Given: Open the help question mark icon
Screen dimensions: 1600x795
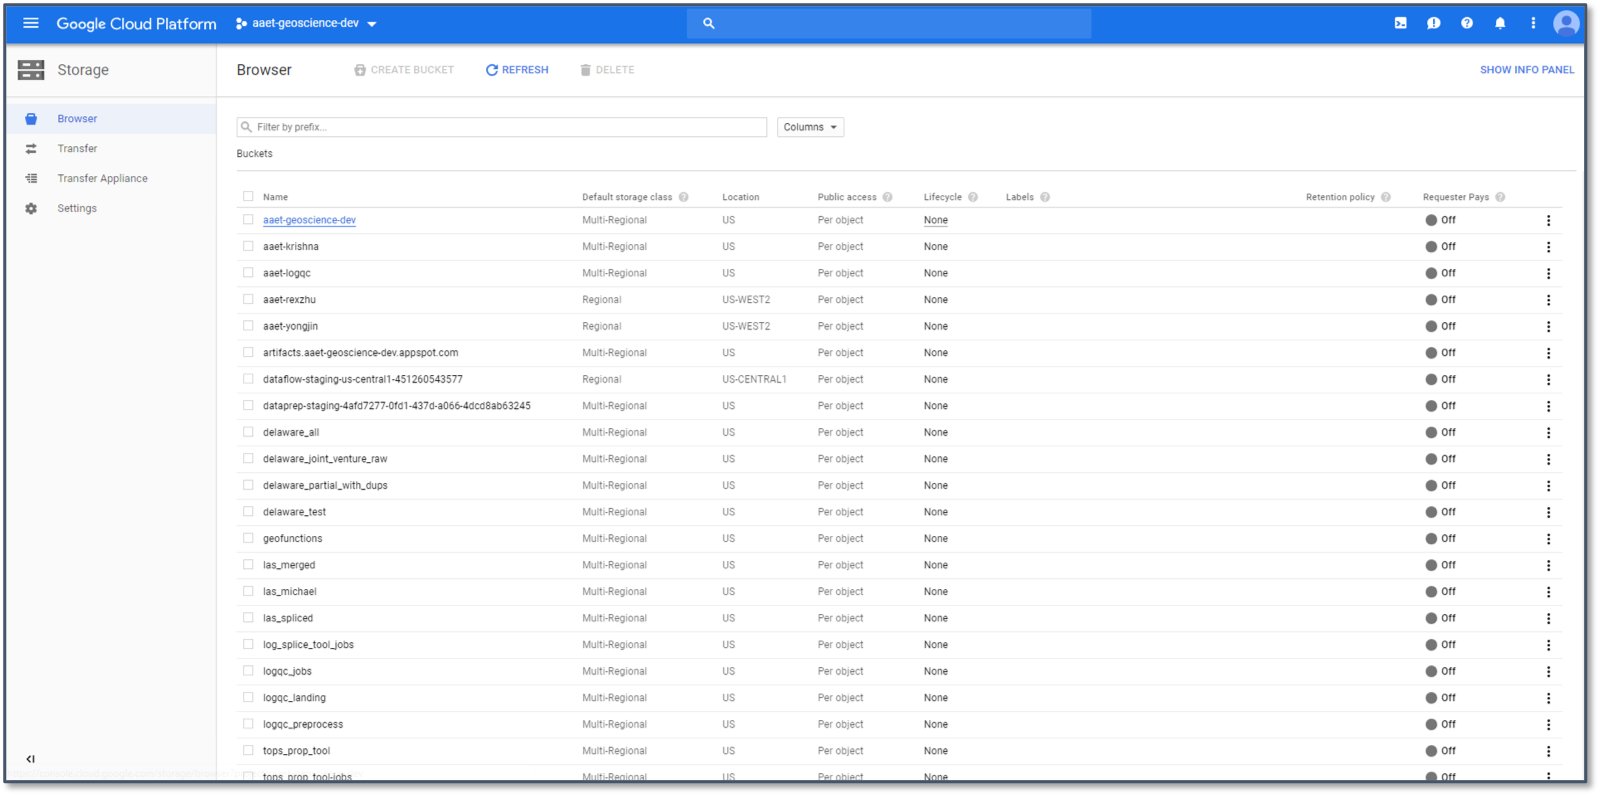Looking at the screenshot, I should 1466,23.
